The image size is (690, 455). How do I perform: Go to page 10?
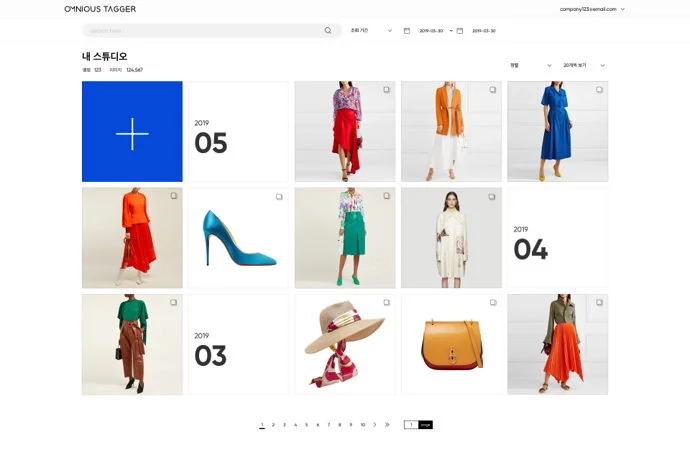pyautogui.click(x=363, y=425)
